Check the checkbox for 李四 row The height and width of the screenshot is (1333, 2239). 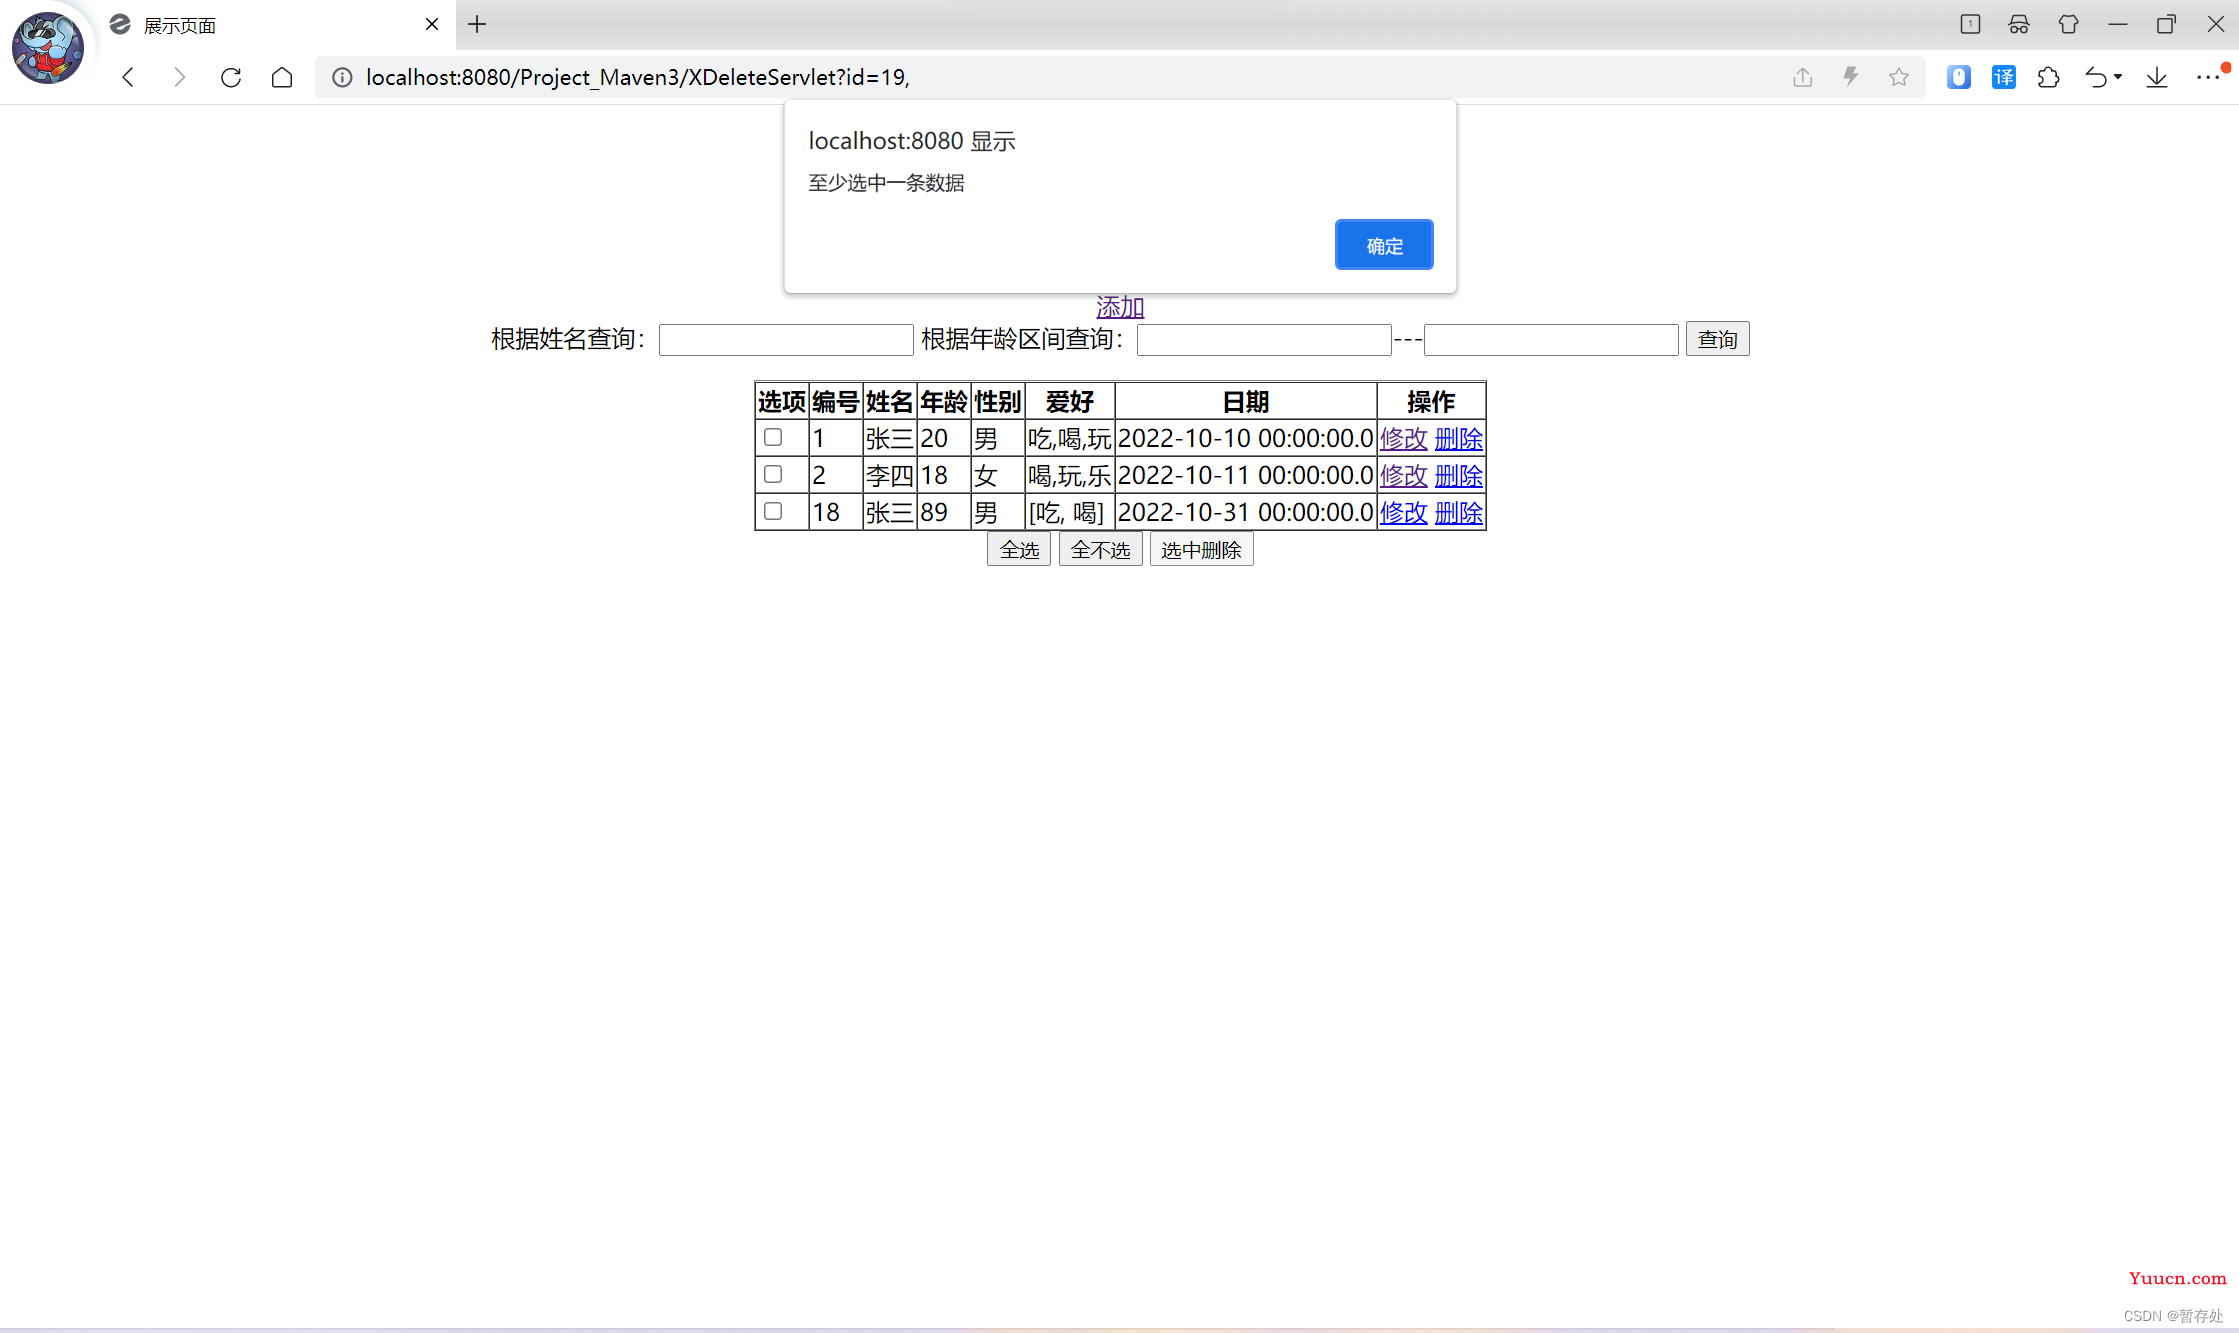pyautogui.click(x=773, y=474)
